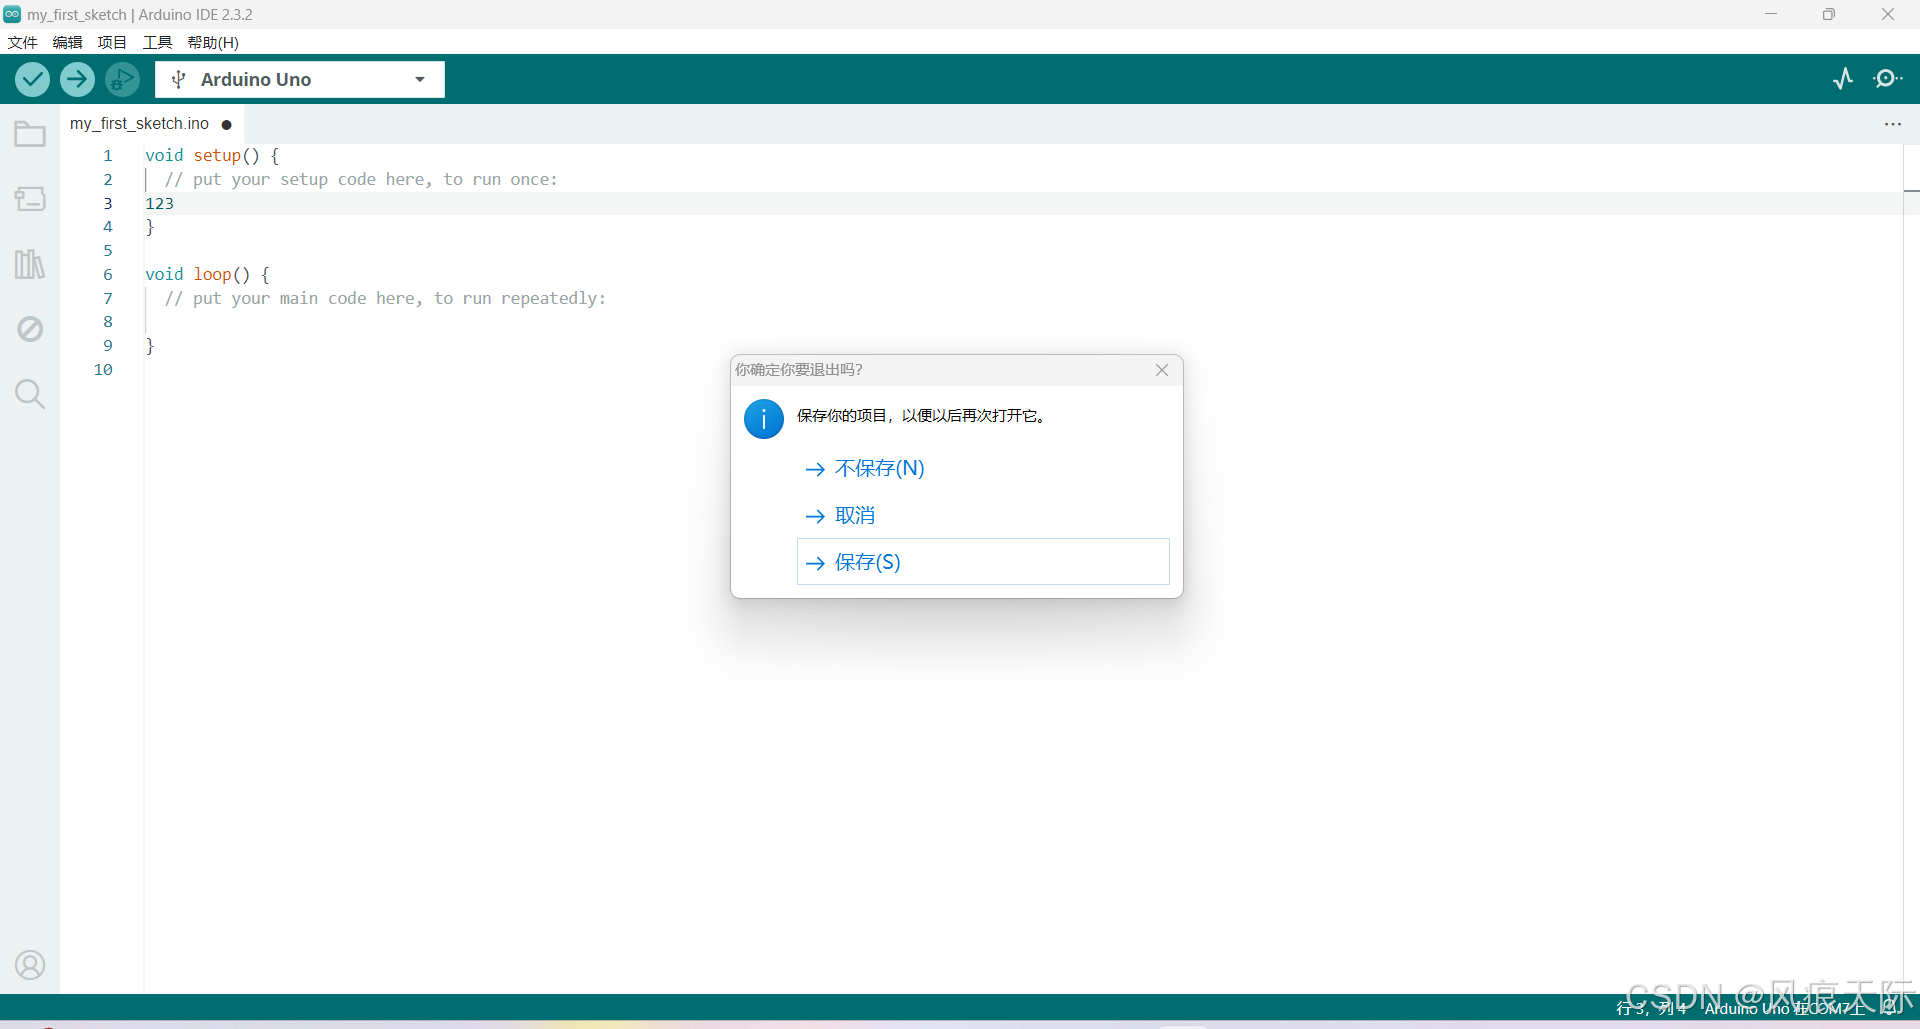Open the 项目 menu
Screen dimensions: 1920x1029
click(x=112, y=42)
